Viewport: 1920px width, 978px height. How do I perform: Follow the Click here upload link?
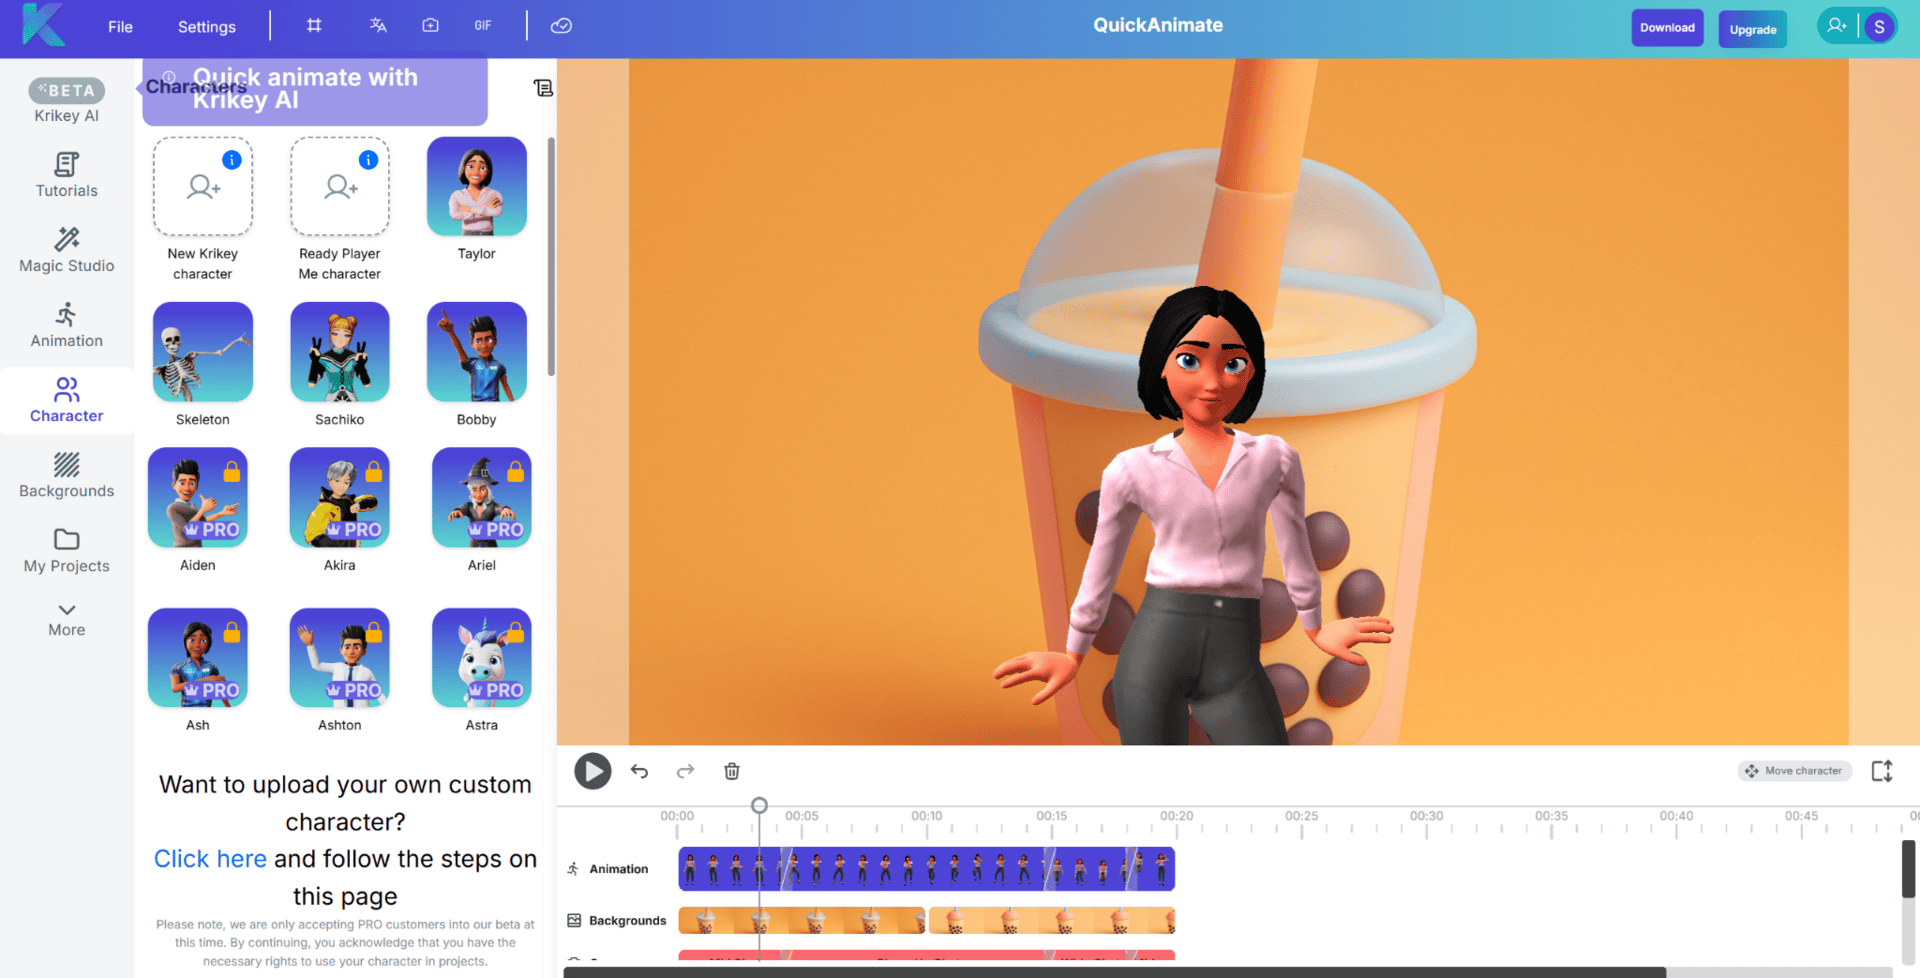pyautogui.click(x=210, y=859)
